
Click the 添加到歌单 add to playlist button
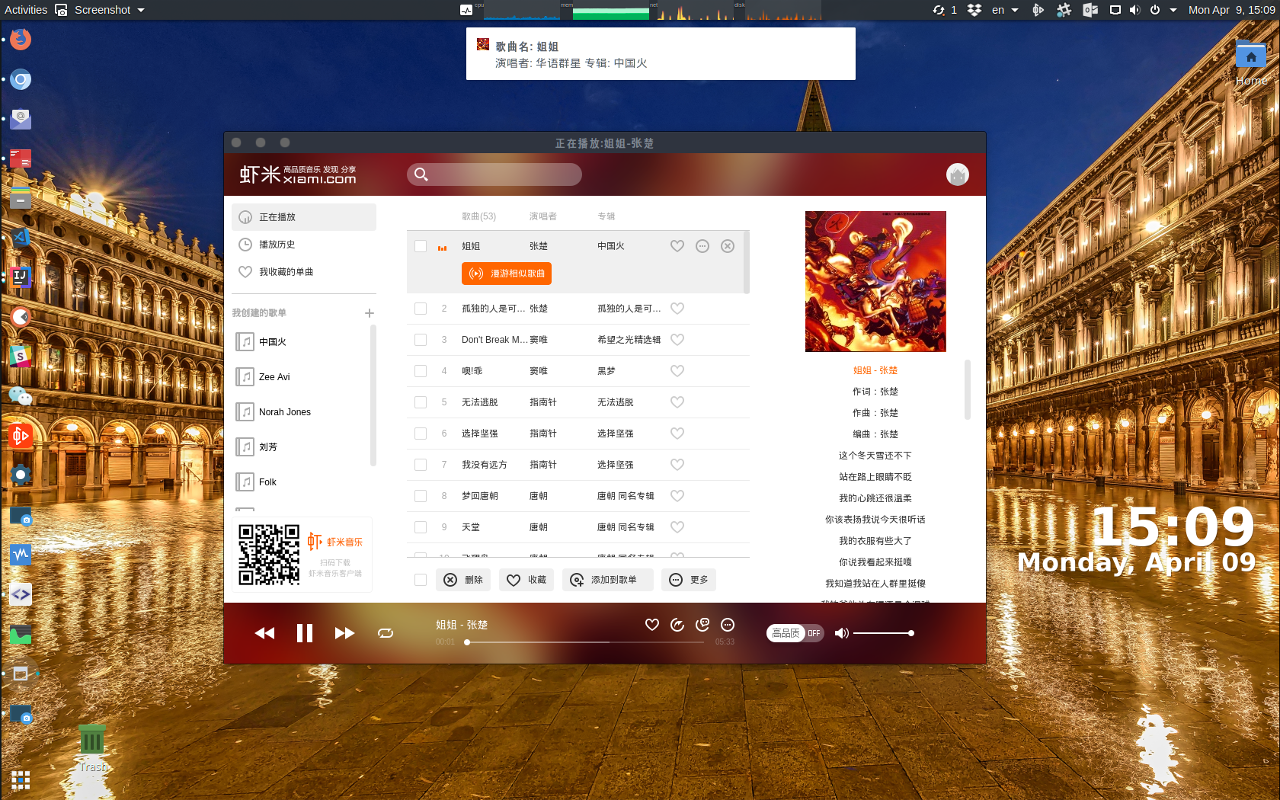tap(608, 580)
